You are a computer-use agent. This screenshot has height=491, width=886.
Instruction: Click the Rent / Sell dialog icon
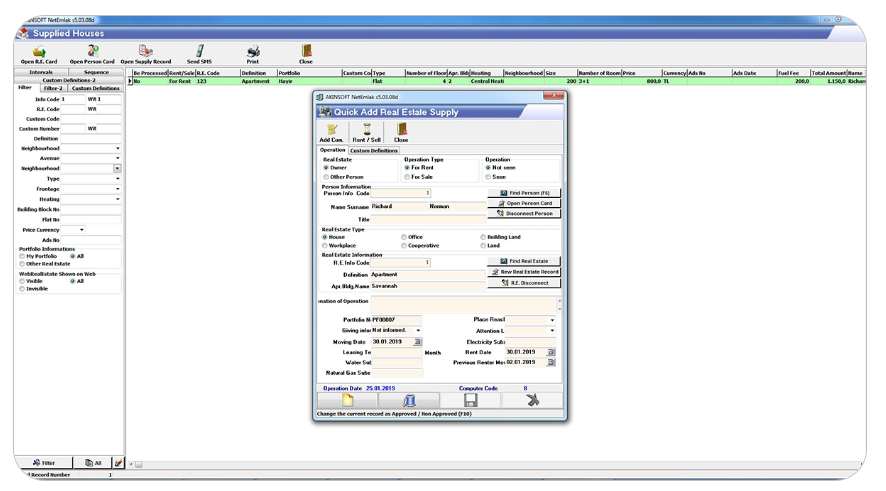pyautogui.click(x=367, y=133)
